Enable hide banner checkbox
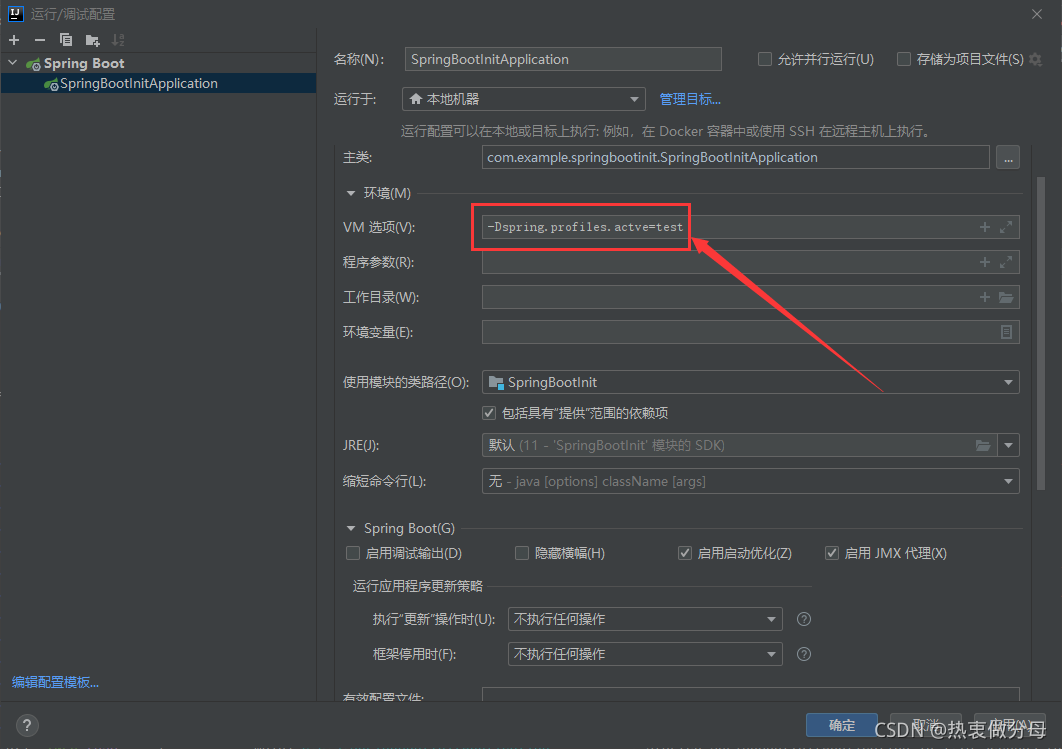The width and height of the screenshot is (1062, 749). pyautogui.click(x=522, y=553)
